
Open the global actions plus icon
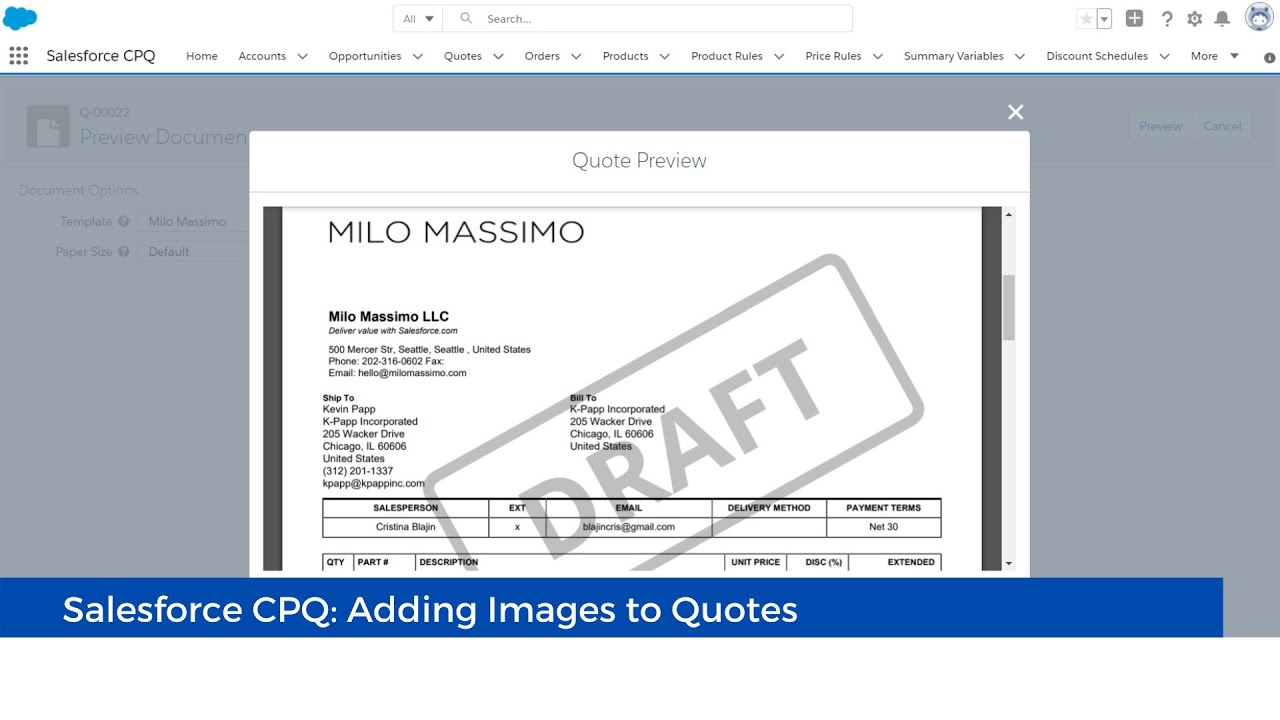1134,18
